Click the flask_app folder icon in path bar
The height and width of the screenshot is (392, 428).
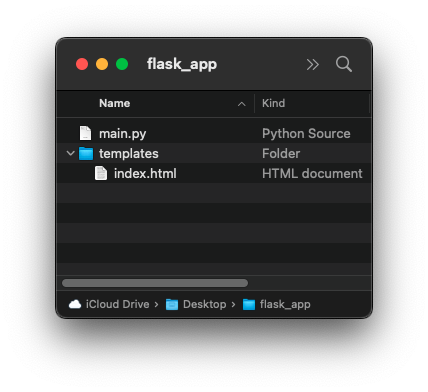coord(249,304)
